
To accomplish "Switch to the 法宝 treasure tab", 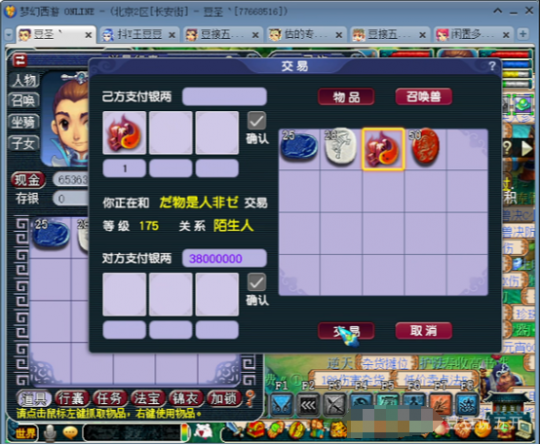I will [147, 399].
